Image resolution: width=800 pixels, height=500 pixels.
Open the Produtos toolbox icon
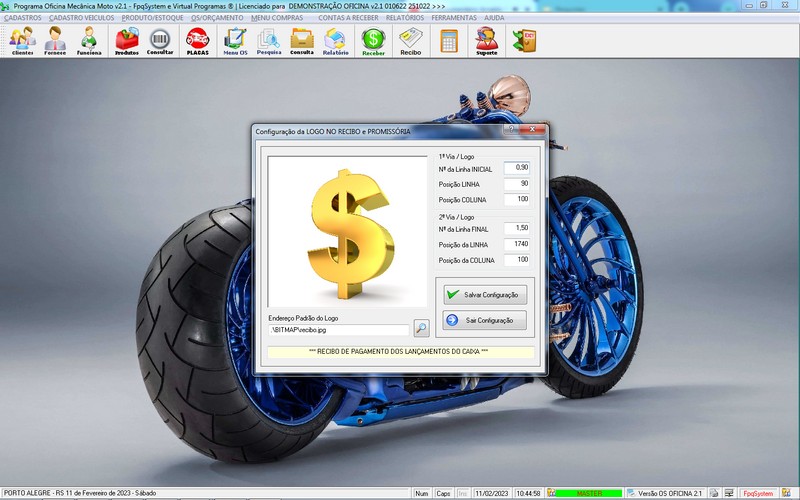coord(127,41)
